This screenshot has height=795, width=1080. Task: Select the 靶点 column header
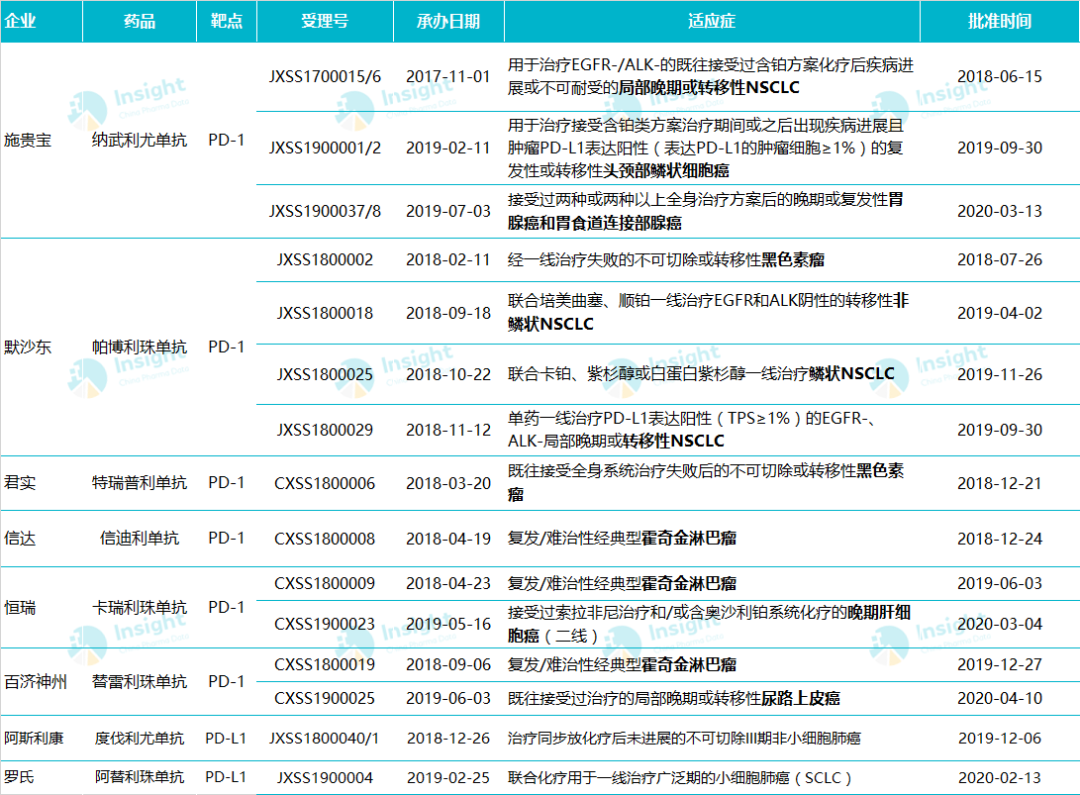point(227,21)
